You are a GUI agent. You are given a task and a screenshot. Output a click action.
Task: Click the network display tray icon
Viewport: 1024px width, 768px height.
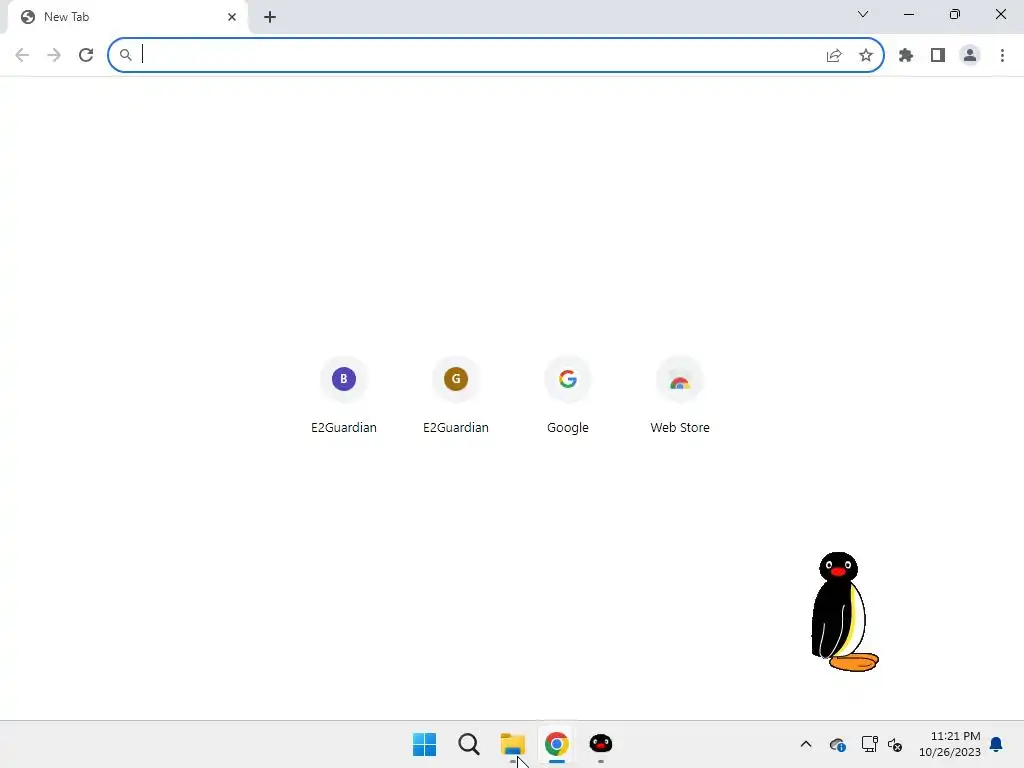[869, 744]
